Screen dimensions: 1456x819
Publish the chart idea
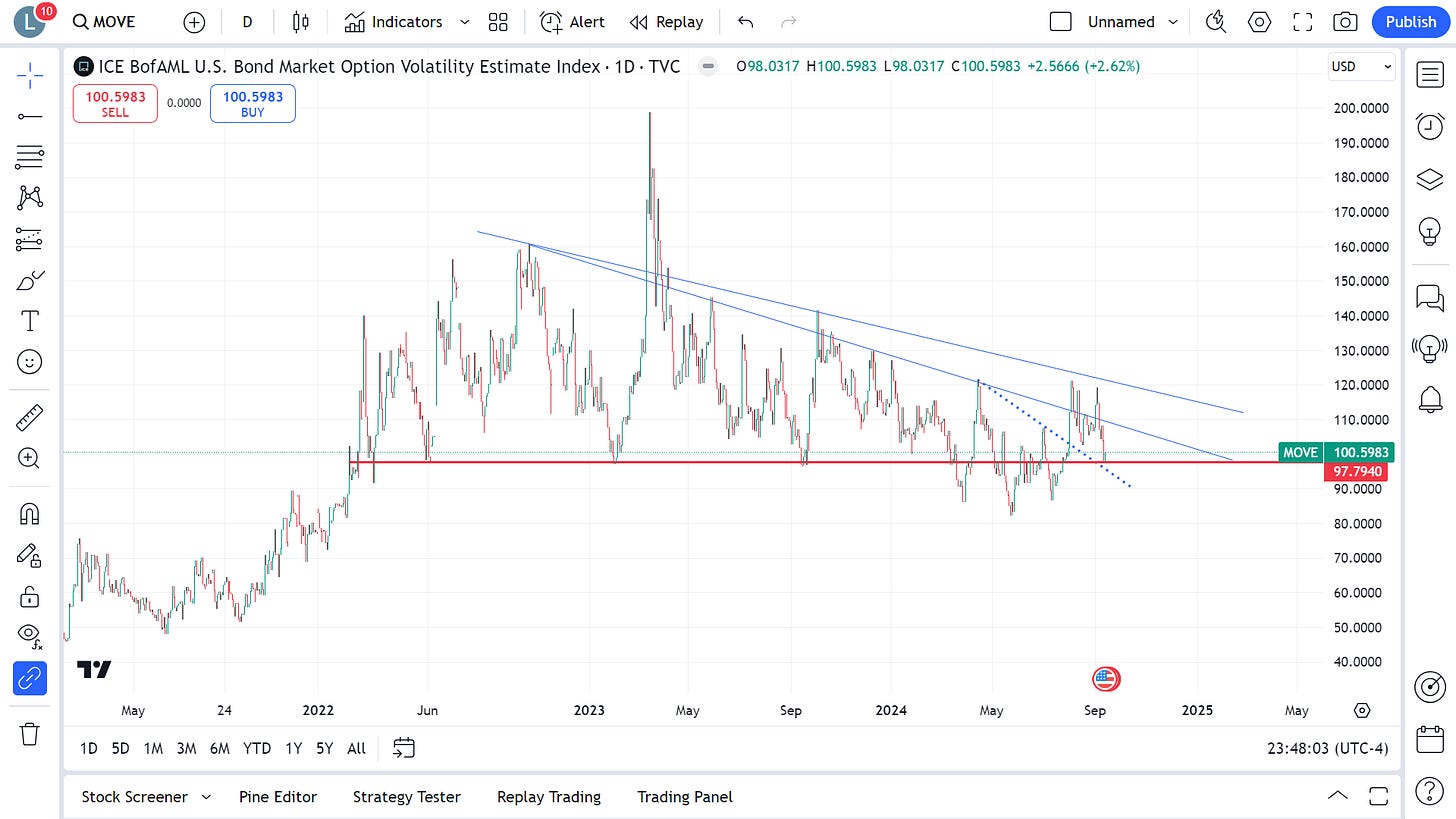pos(1410,22)
